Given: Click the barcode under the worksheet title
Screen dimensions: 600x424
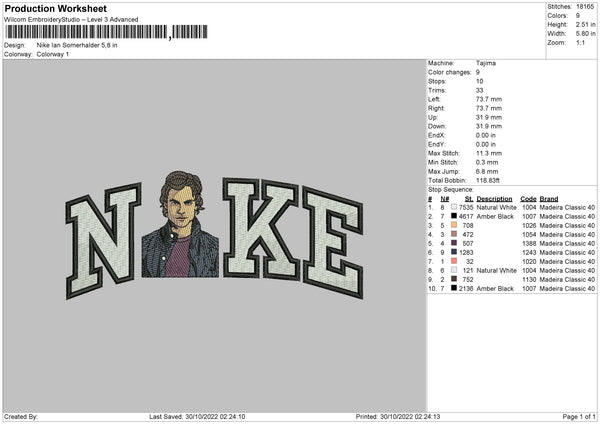Looking at the screenshot, I should [106, 32].
